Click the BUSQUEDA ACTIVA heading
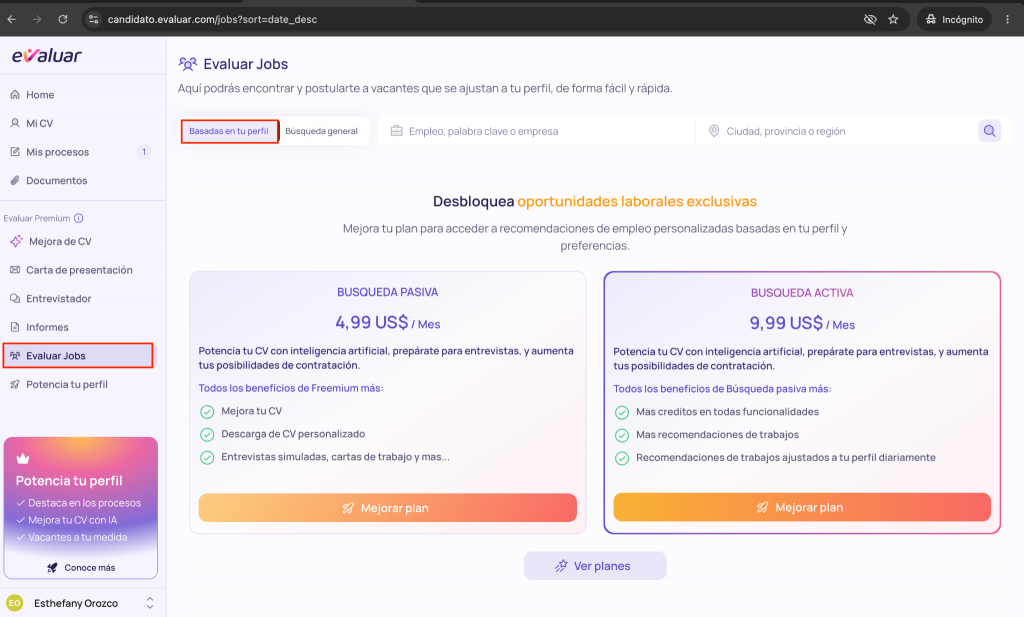 click(802, 293)
